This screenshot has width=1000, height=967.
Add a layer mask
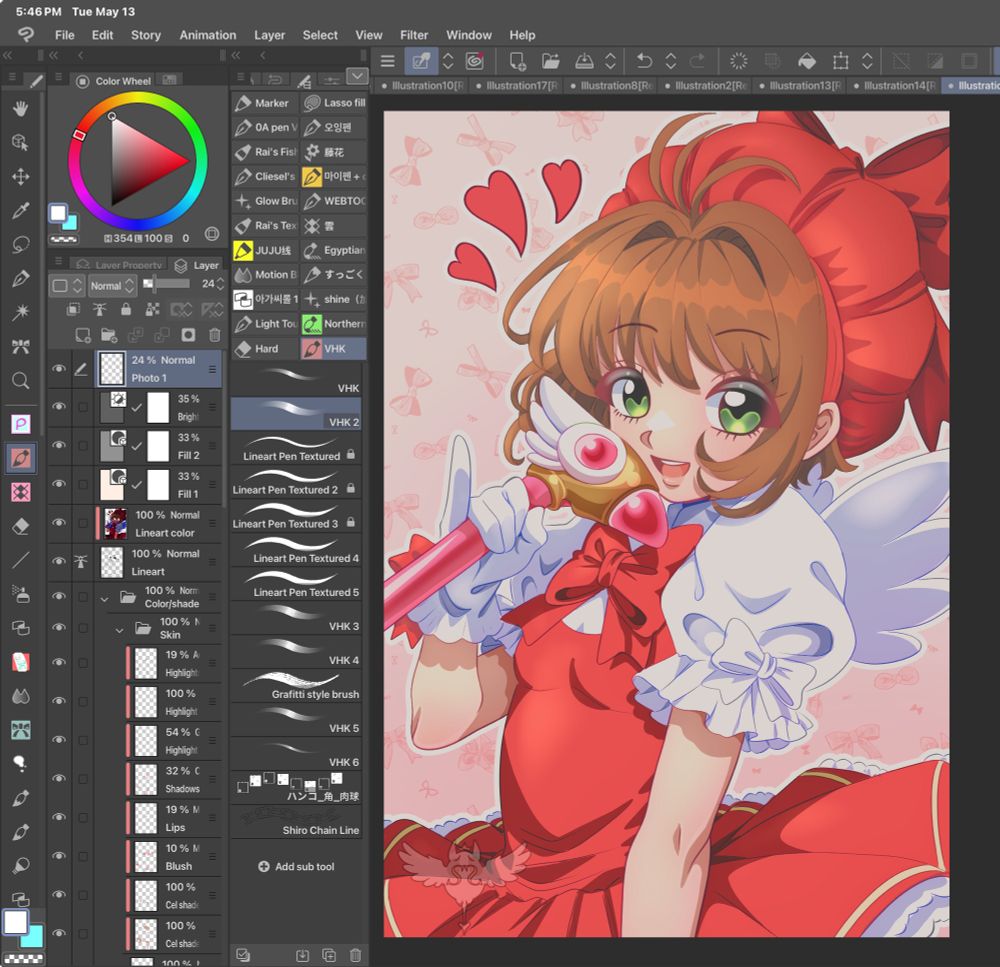click(188, 335)
